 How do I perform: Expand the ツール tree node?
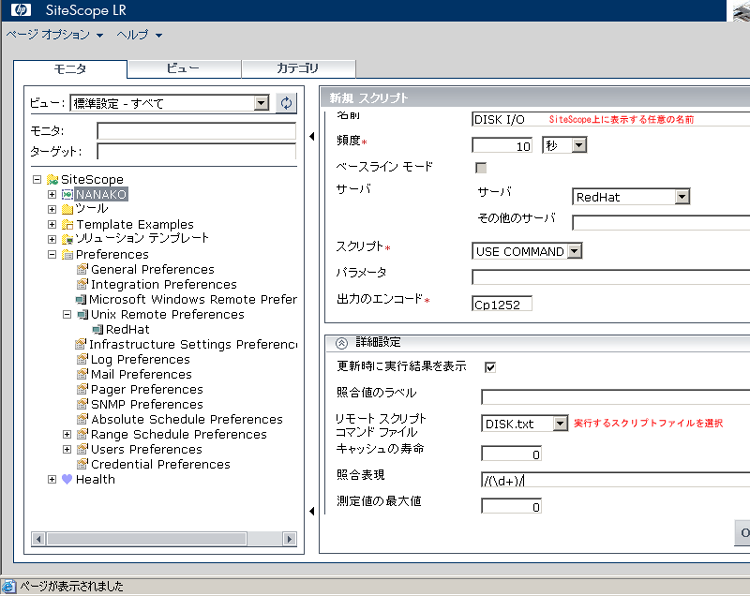click(52, 210)
